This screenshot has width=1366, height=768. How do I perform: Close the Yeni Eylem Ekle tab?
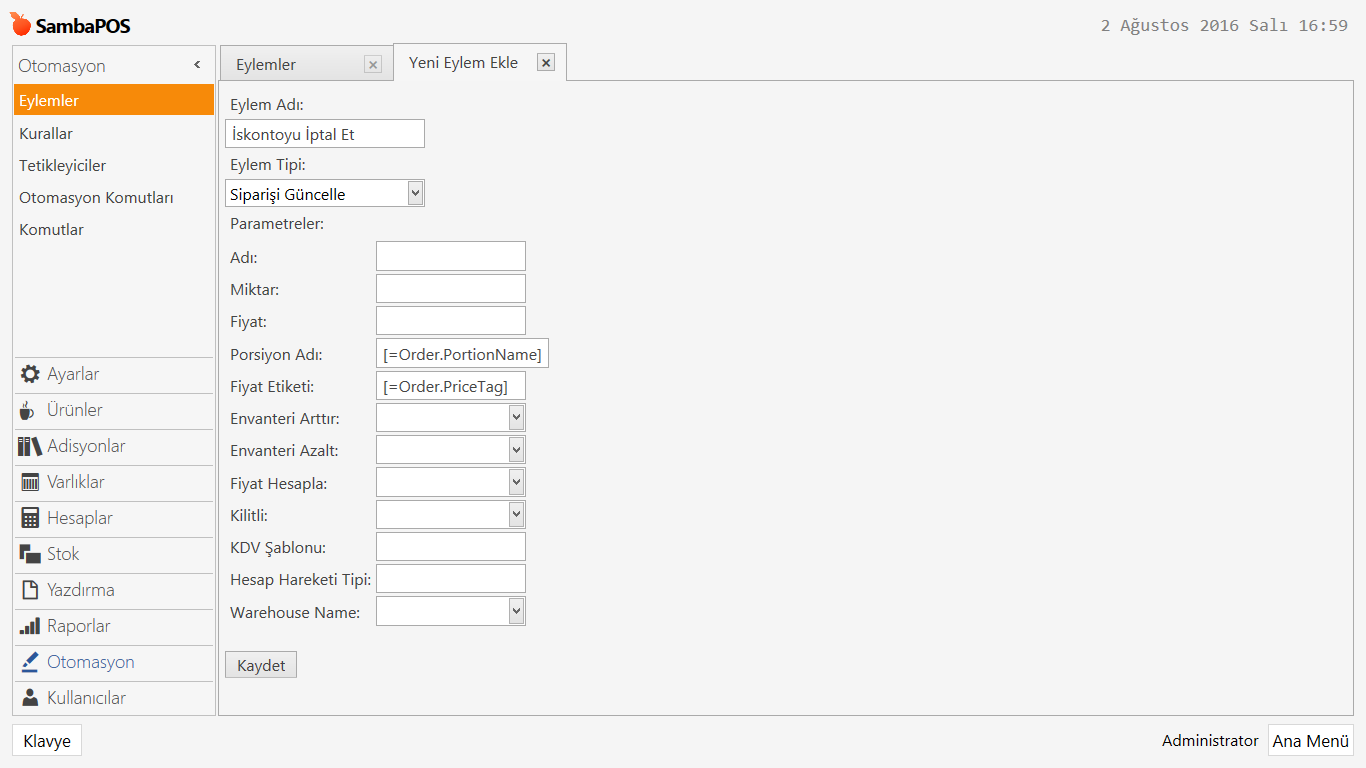point(546,62)
